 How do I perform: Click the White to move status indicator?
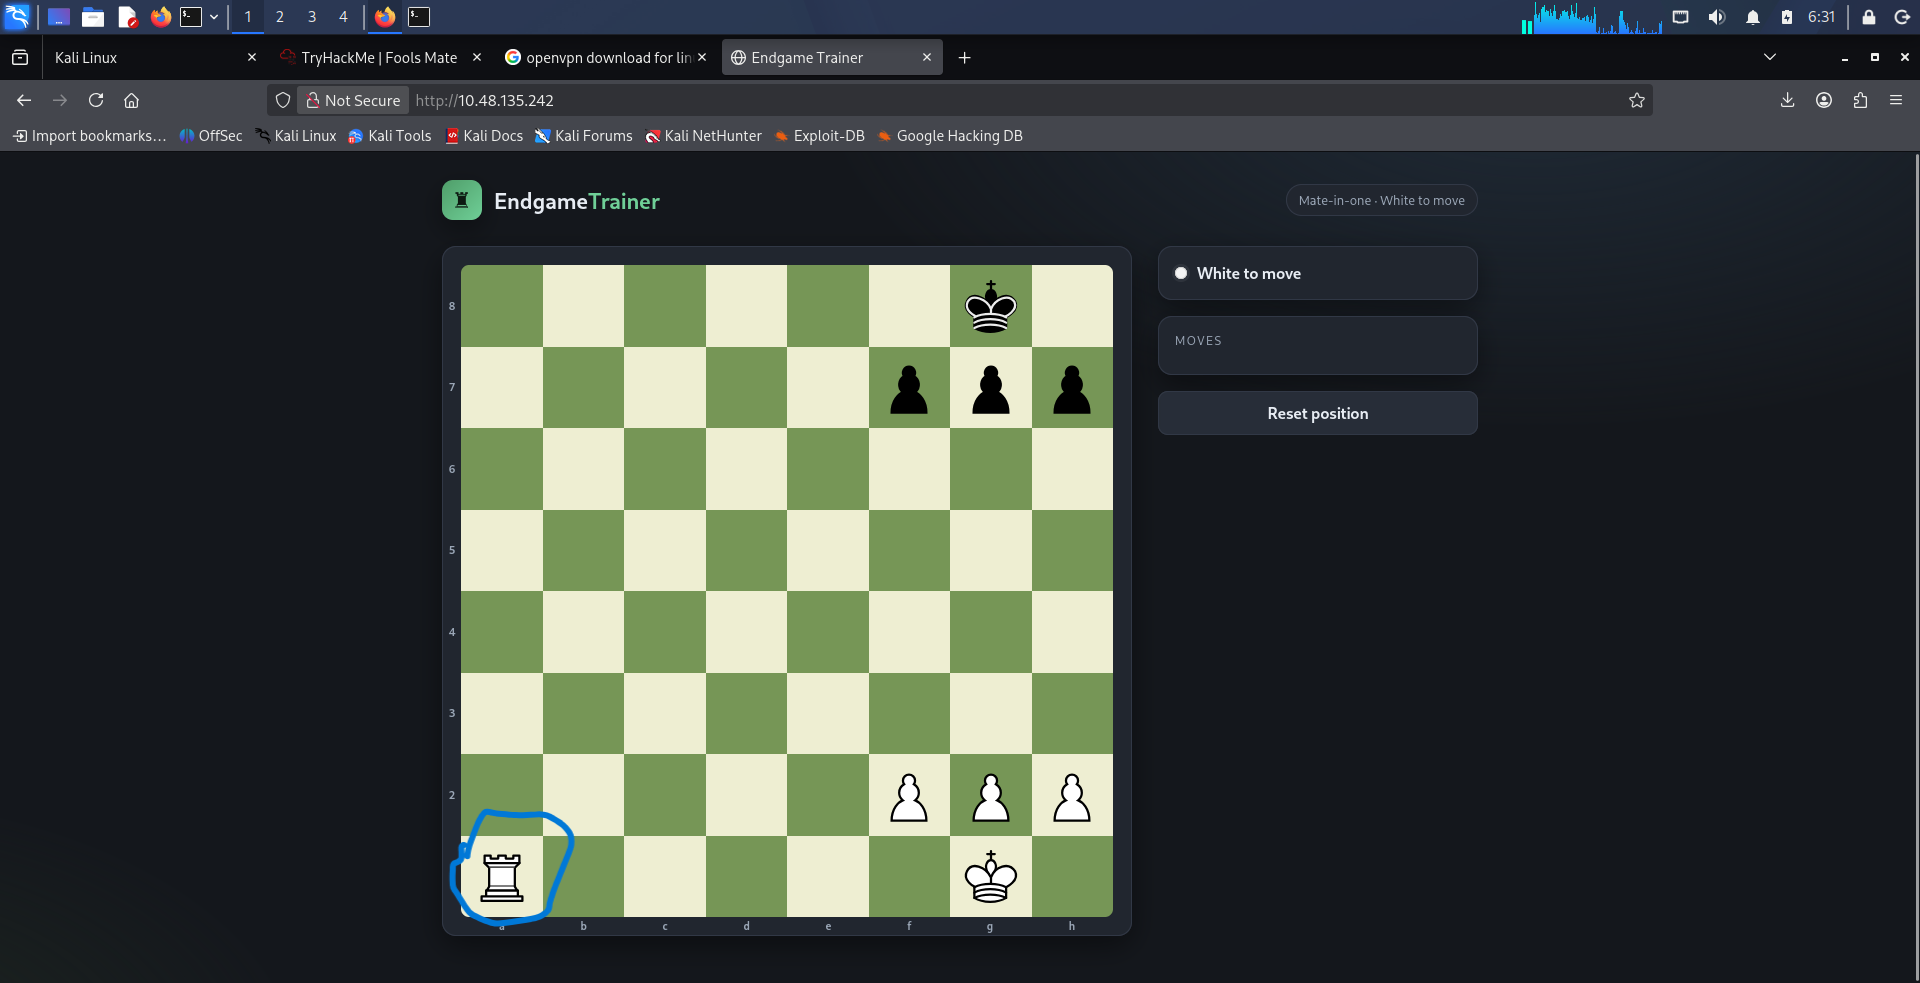coord(1317,273)
